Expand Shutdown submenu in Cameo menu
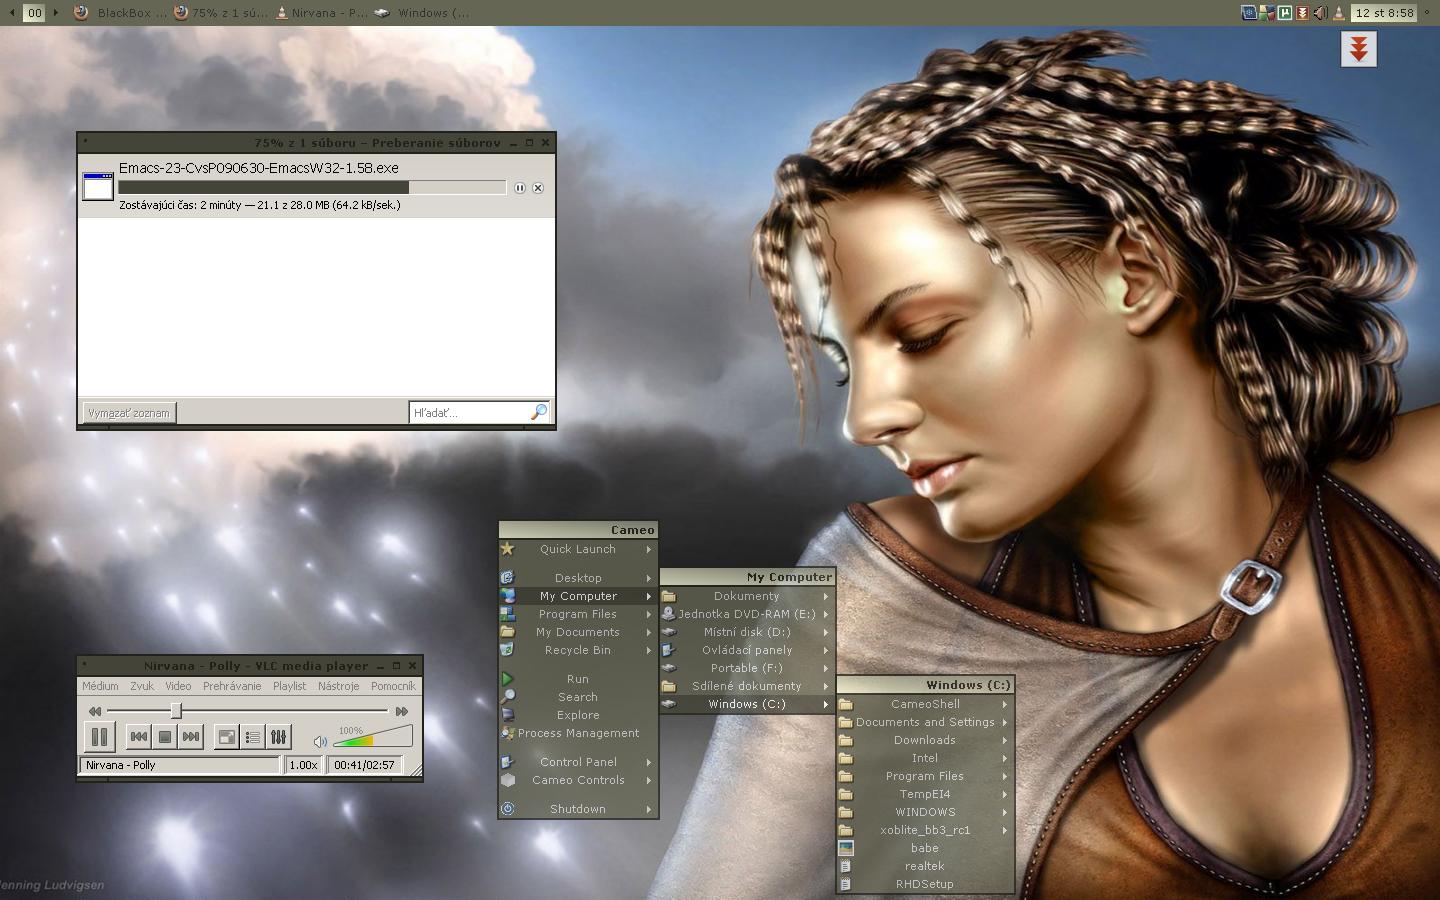The image size is (1440, 900). coord(578,809)
